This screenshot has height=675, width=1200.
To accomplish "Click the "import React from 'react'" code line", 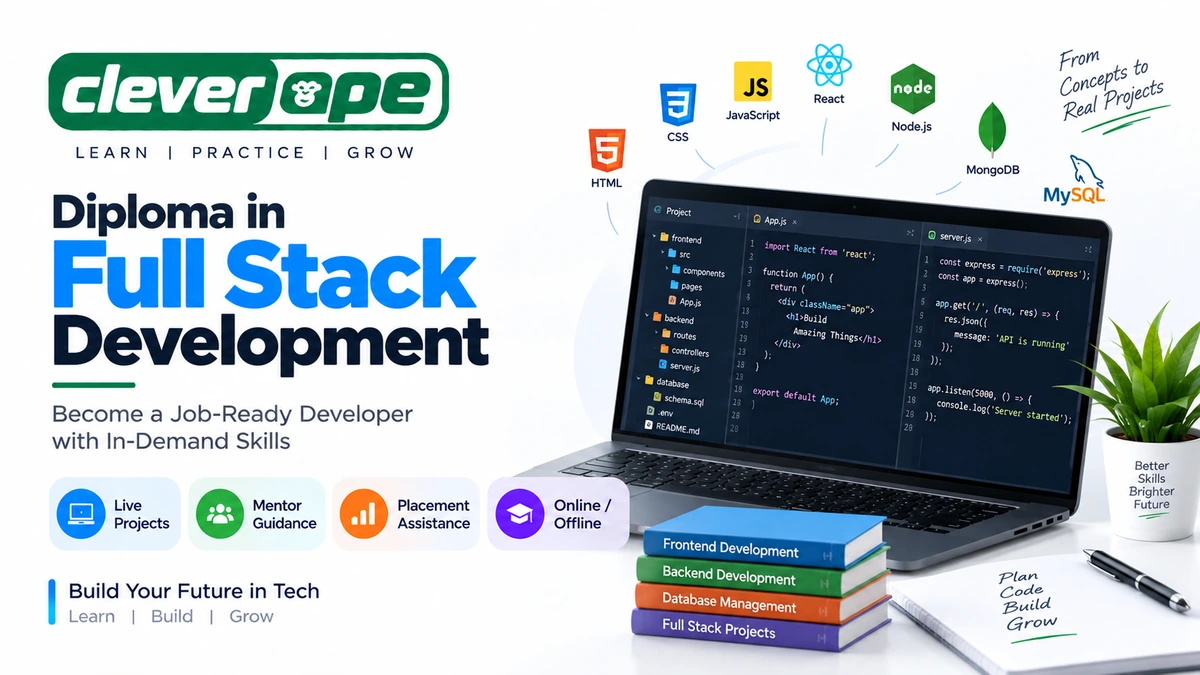I will pyautogui.click(x=820, y=251).
